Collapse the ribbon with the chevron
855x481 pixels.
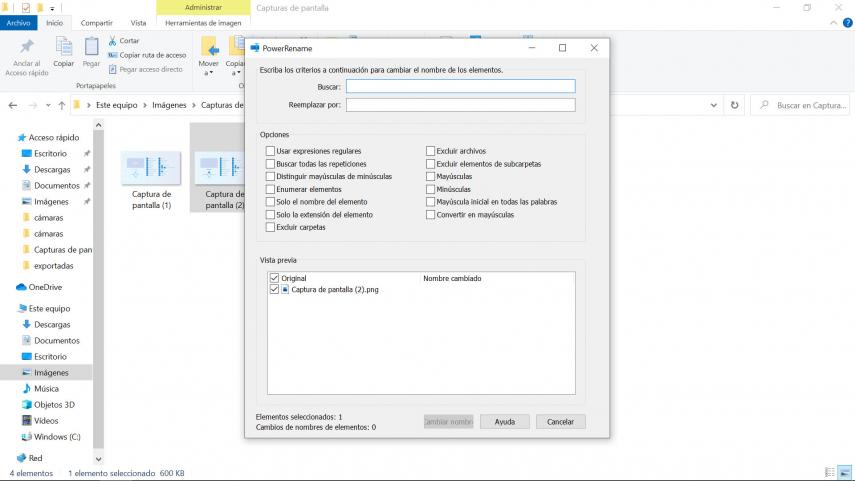pos(833,23)
